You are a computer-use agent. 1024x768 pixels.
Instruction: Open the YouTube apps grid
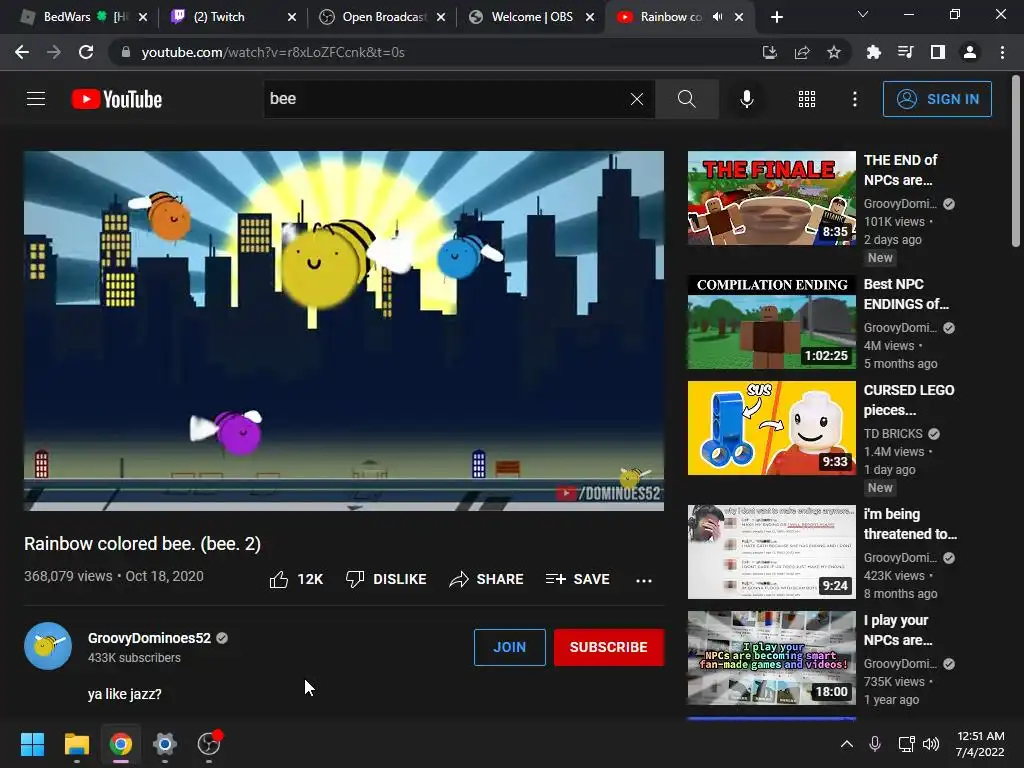coord(807,99)
